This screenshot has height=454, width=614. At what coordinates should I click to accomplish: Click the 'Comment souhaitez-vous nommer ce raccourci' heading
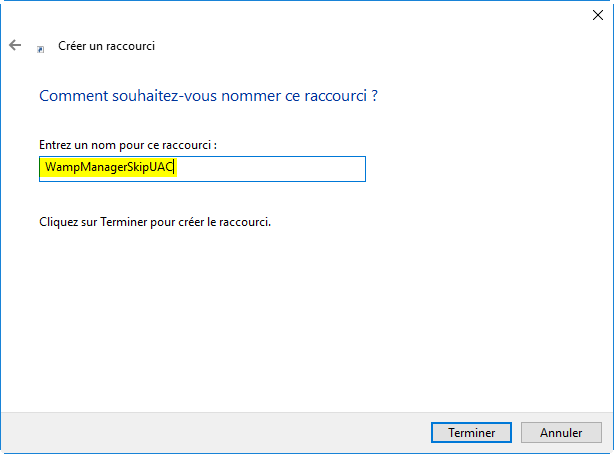click(208, 96)
